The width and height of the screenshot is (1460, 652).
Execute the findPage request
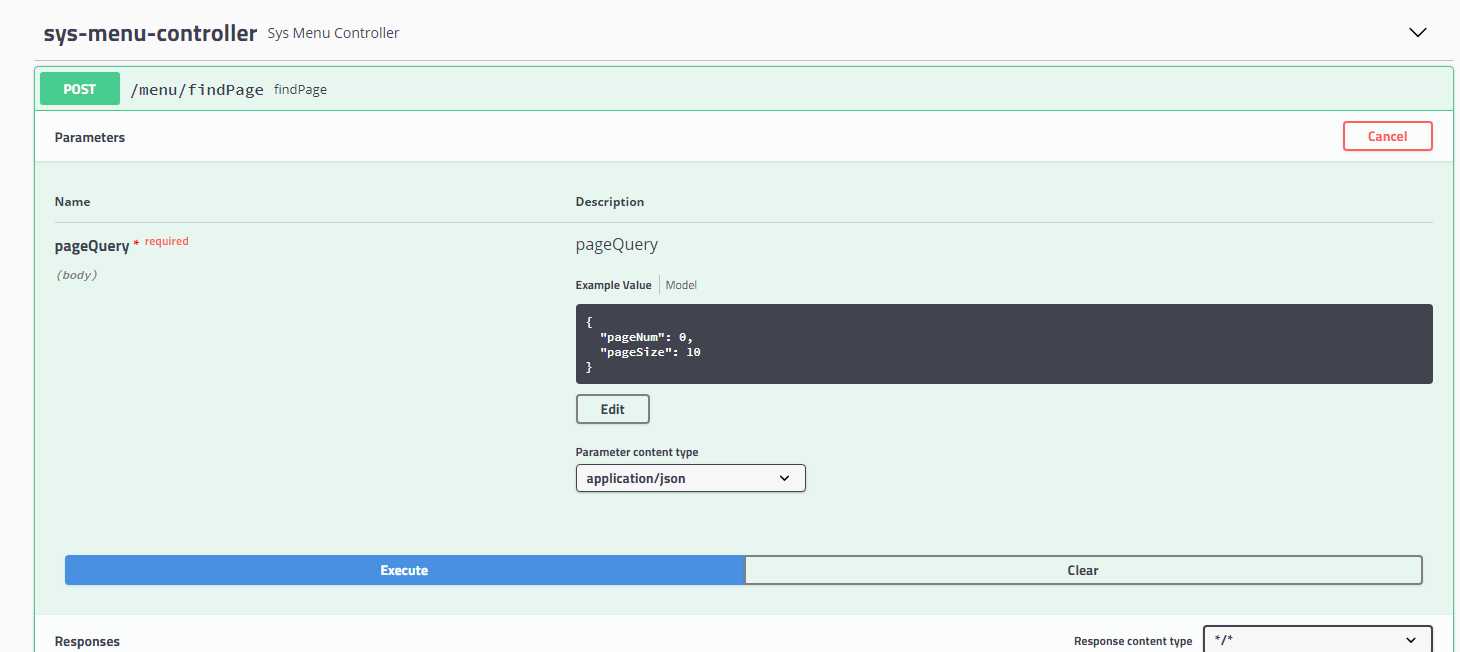(x=404, y=570)
